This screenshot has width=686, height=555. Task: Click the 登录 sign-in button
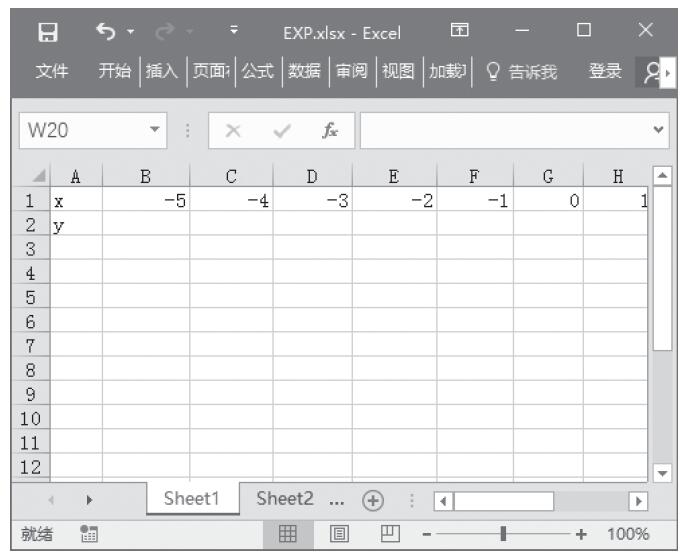coord(604,71)
